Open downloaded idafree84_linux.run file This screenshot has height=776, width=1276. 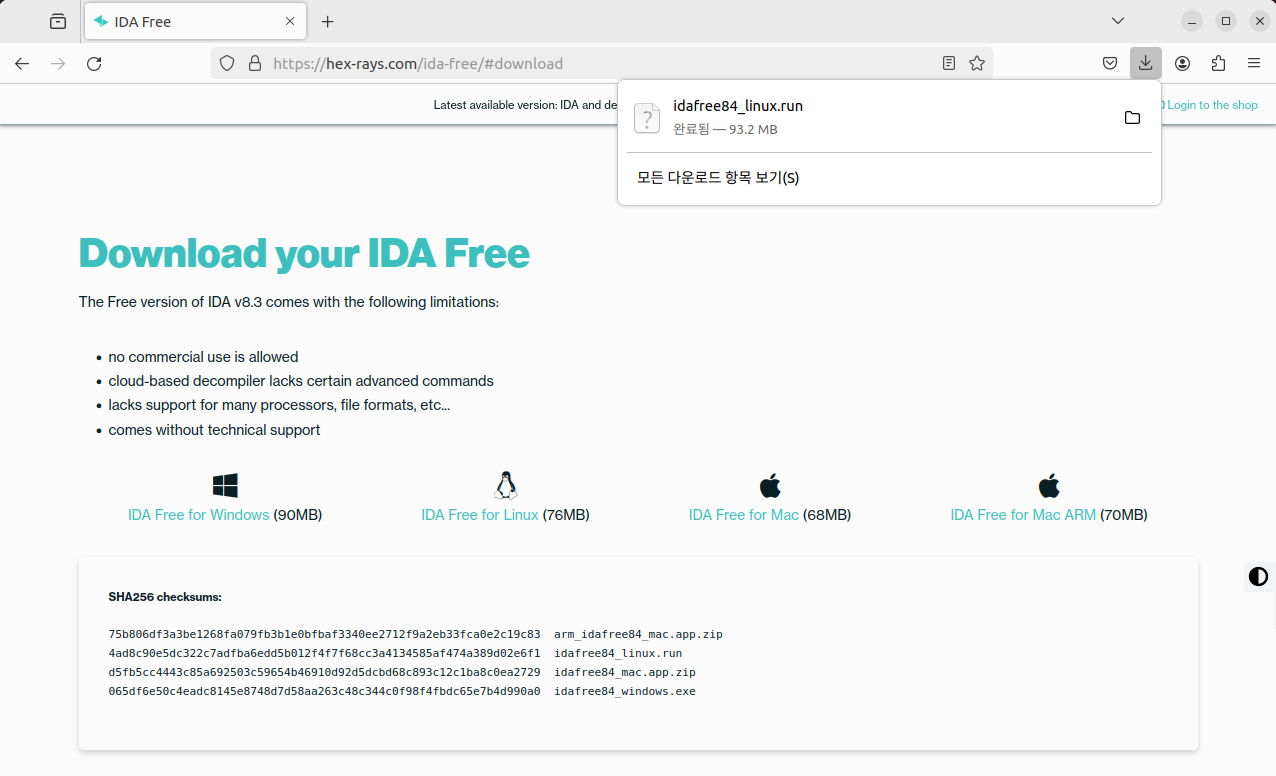point(865,117)
